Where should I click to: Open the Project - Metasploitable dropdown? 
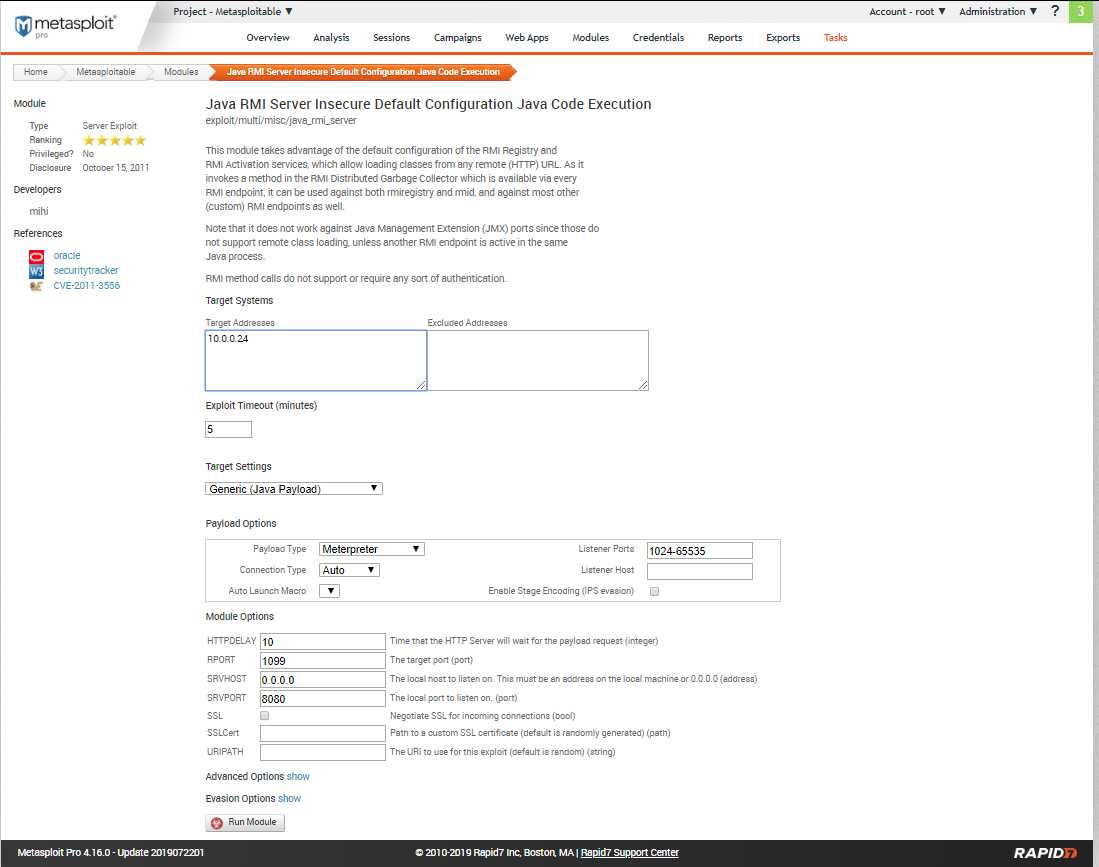[x=233, y=11]
